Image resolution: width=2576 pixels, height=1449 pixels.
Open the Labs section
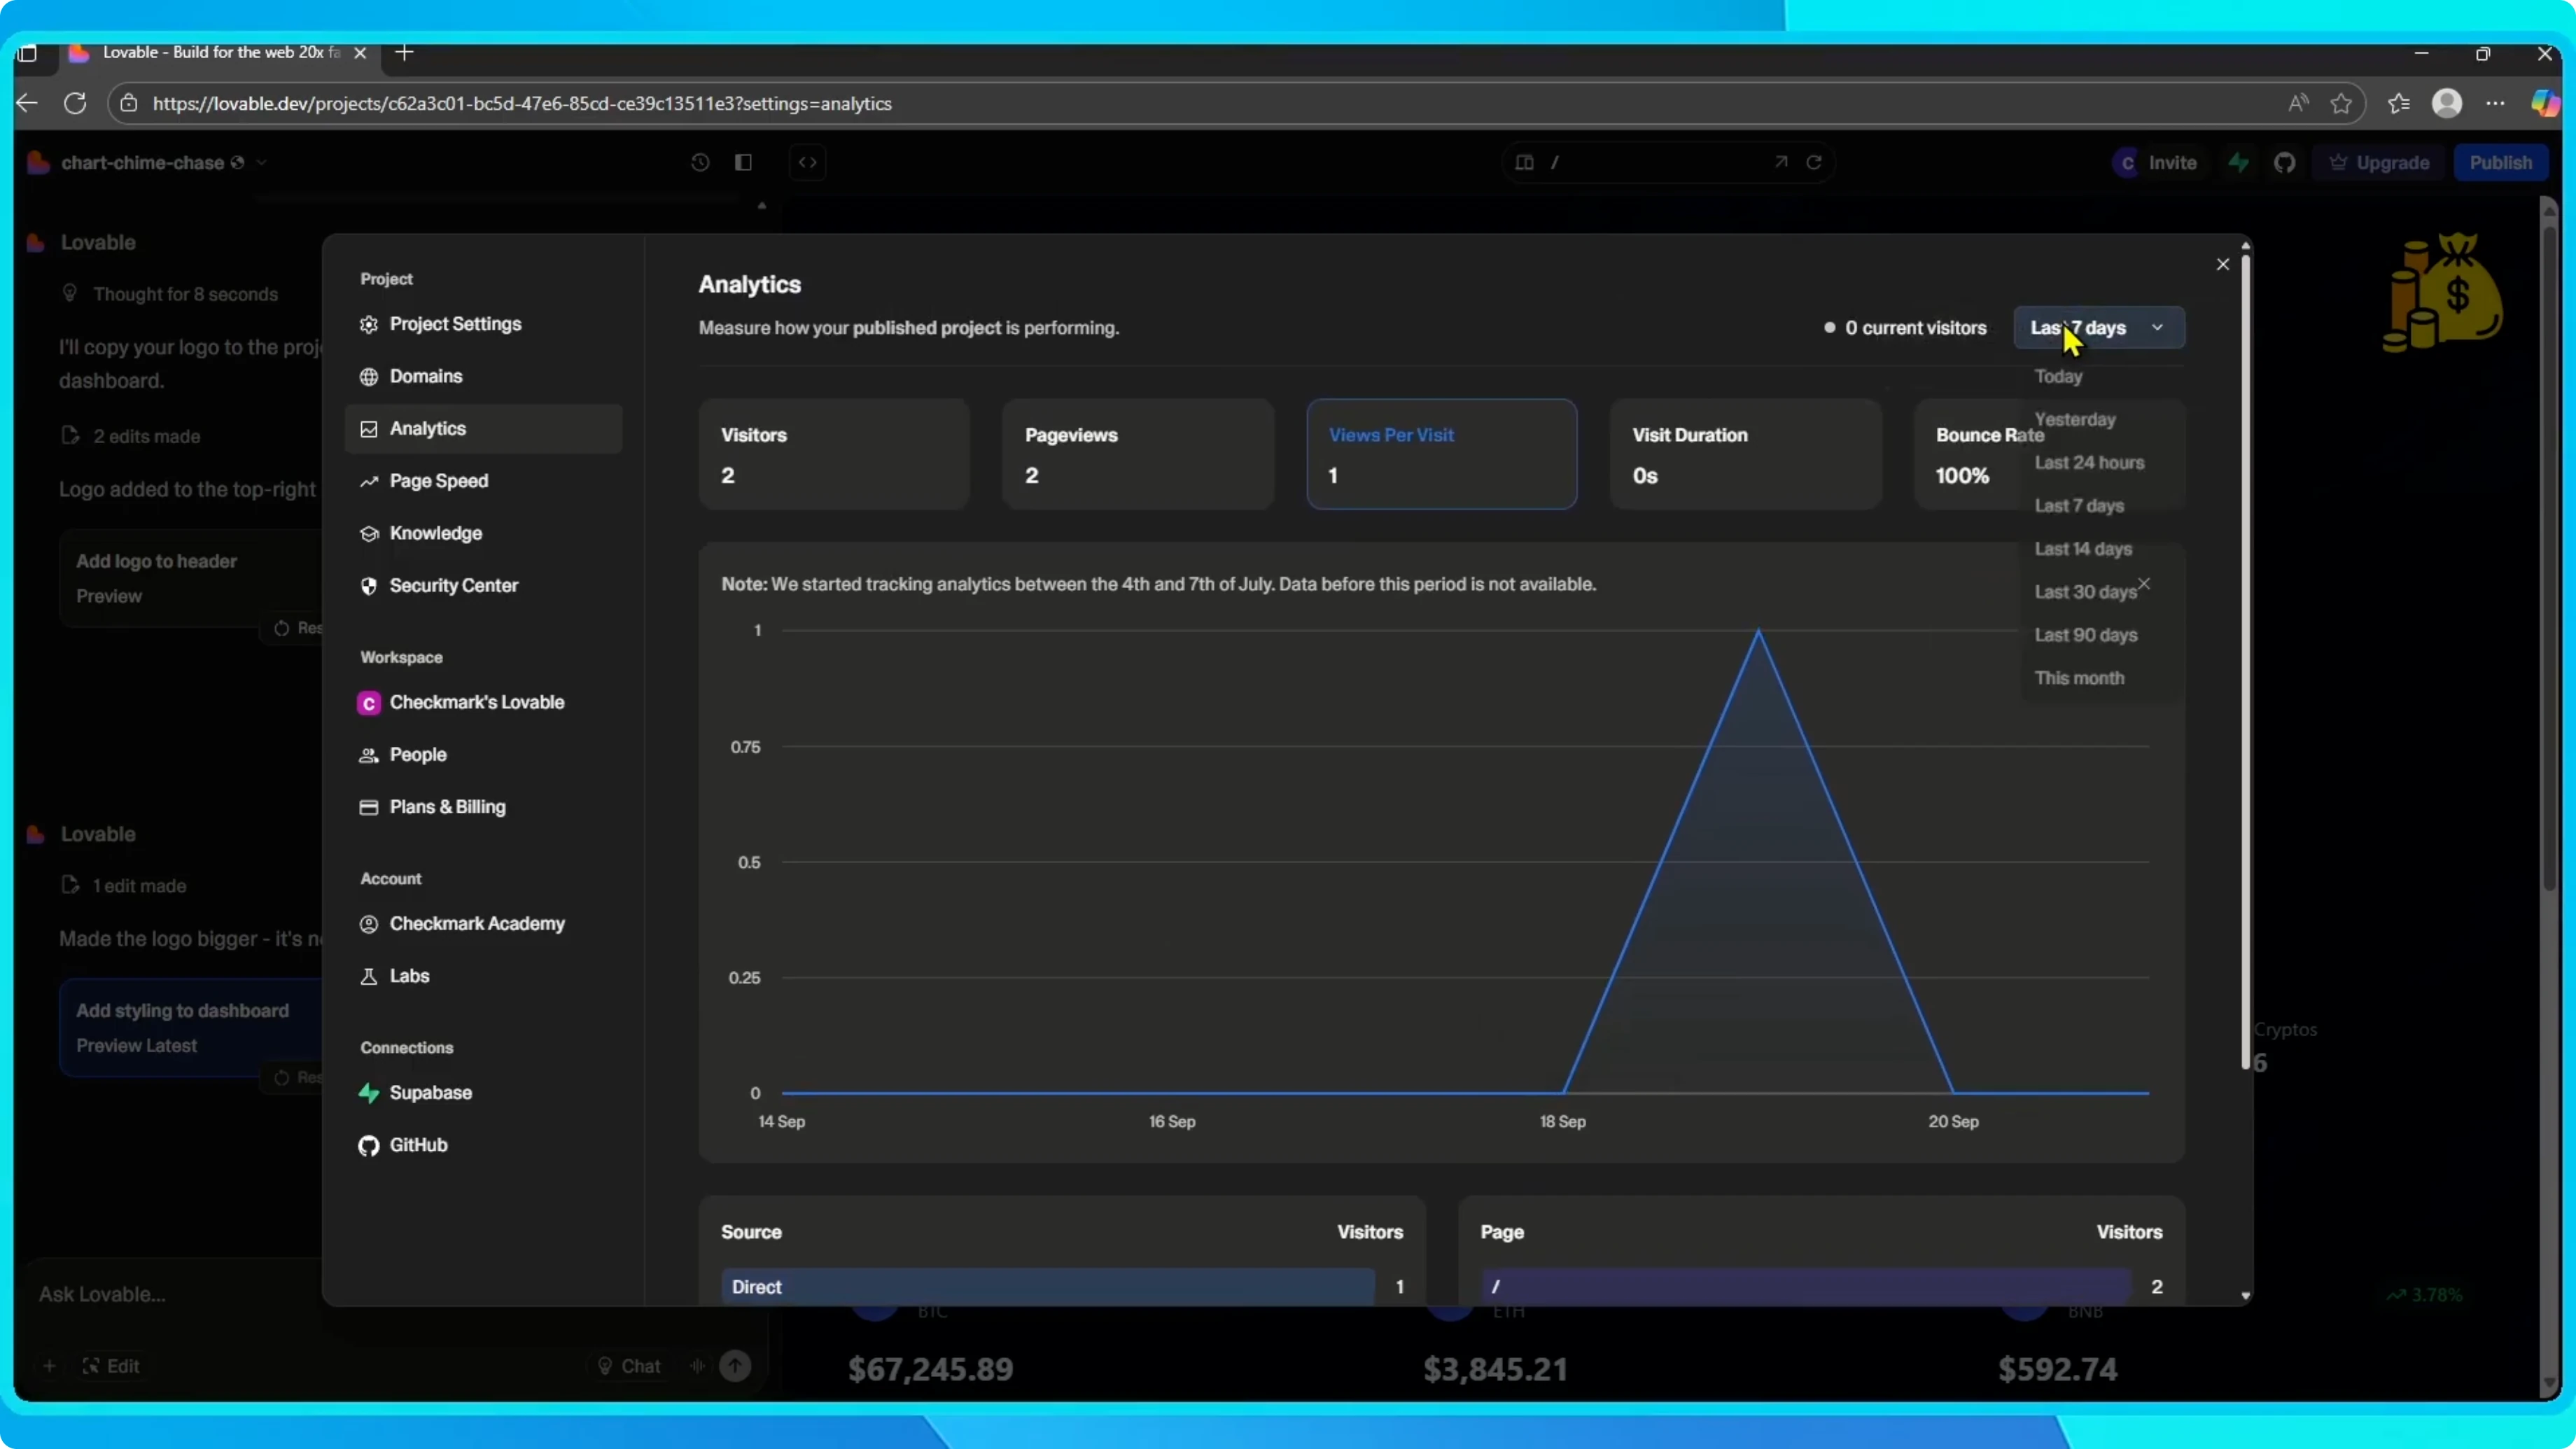[x=483, y=976]
